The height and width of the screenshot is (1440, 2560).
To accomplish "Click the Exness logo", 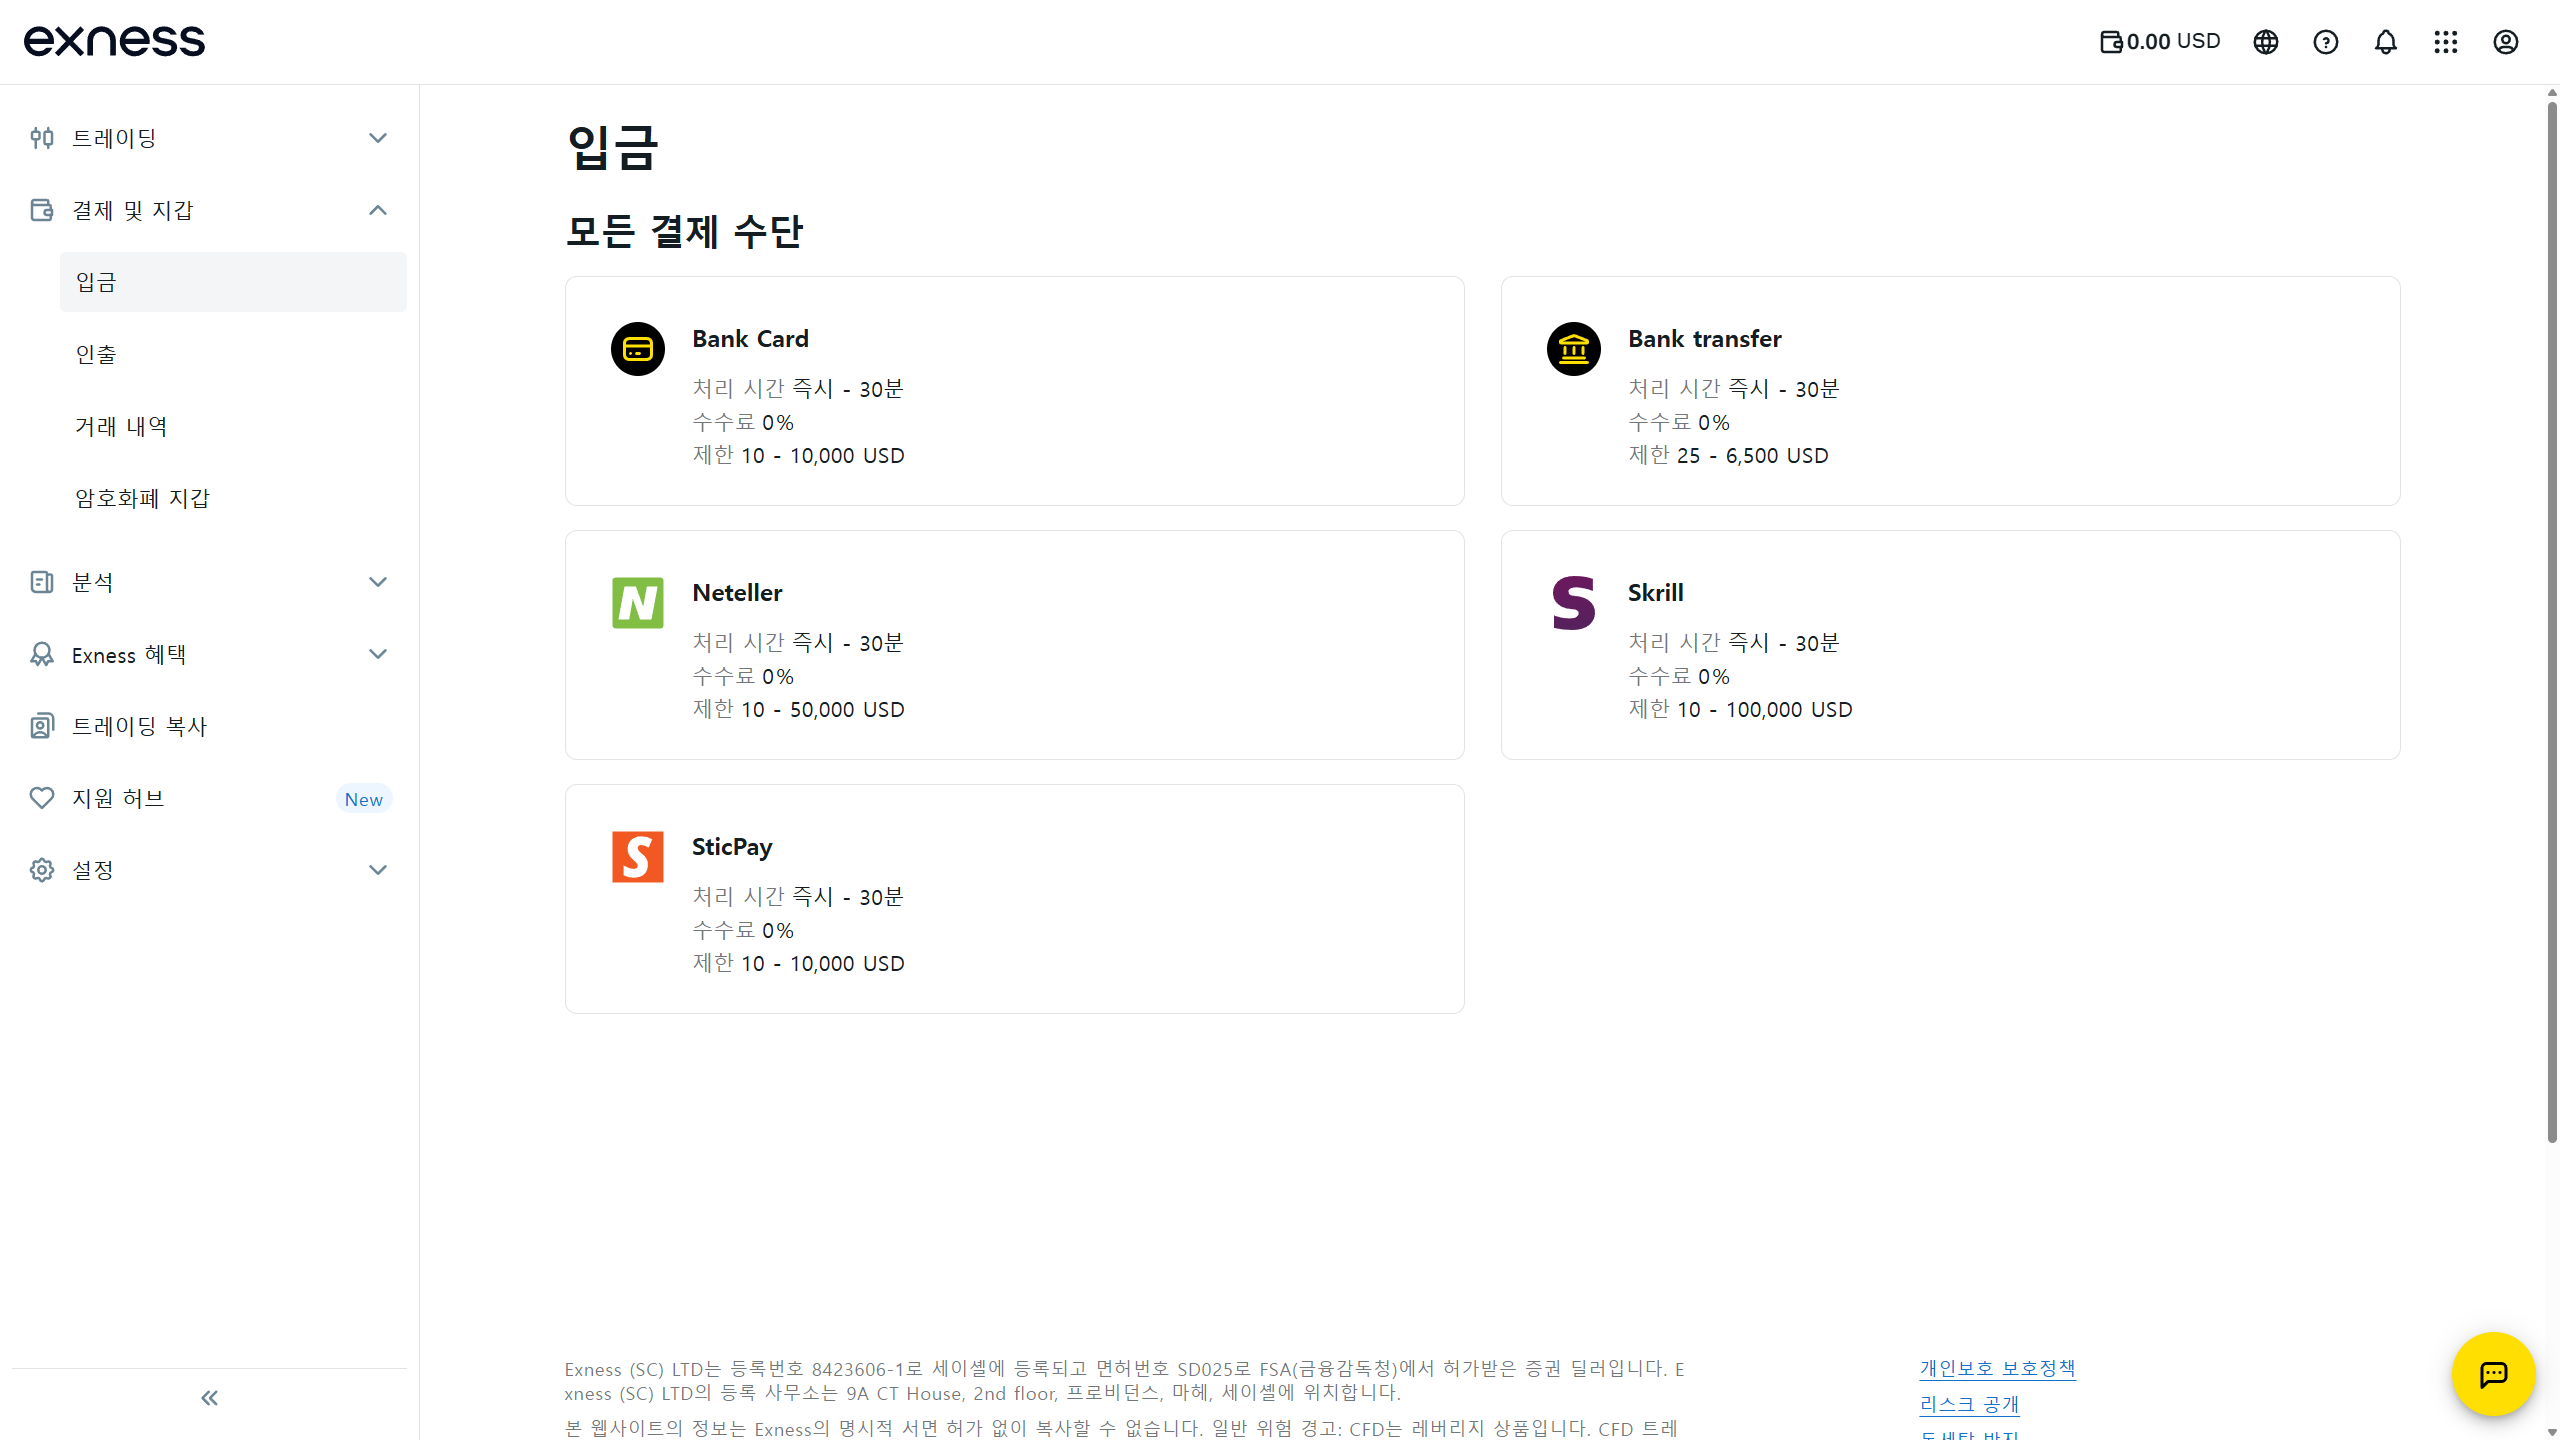I will pos(114,41).
